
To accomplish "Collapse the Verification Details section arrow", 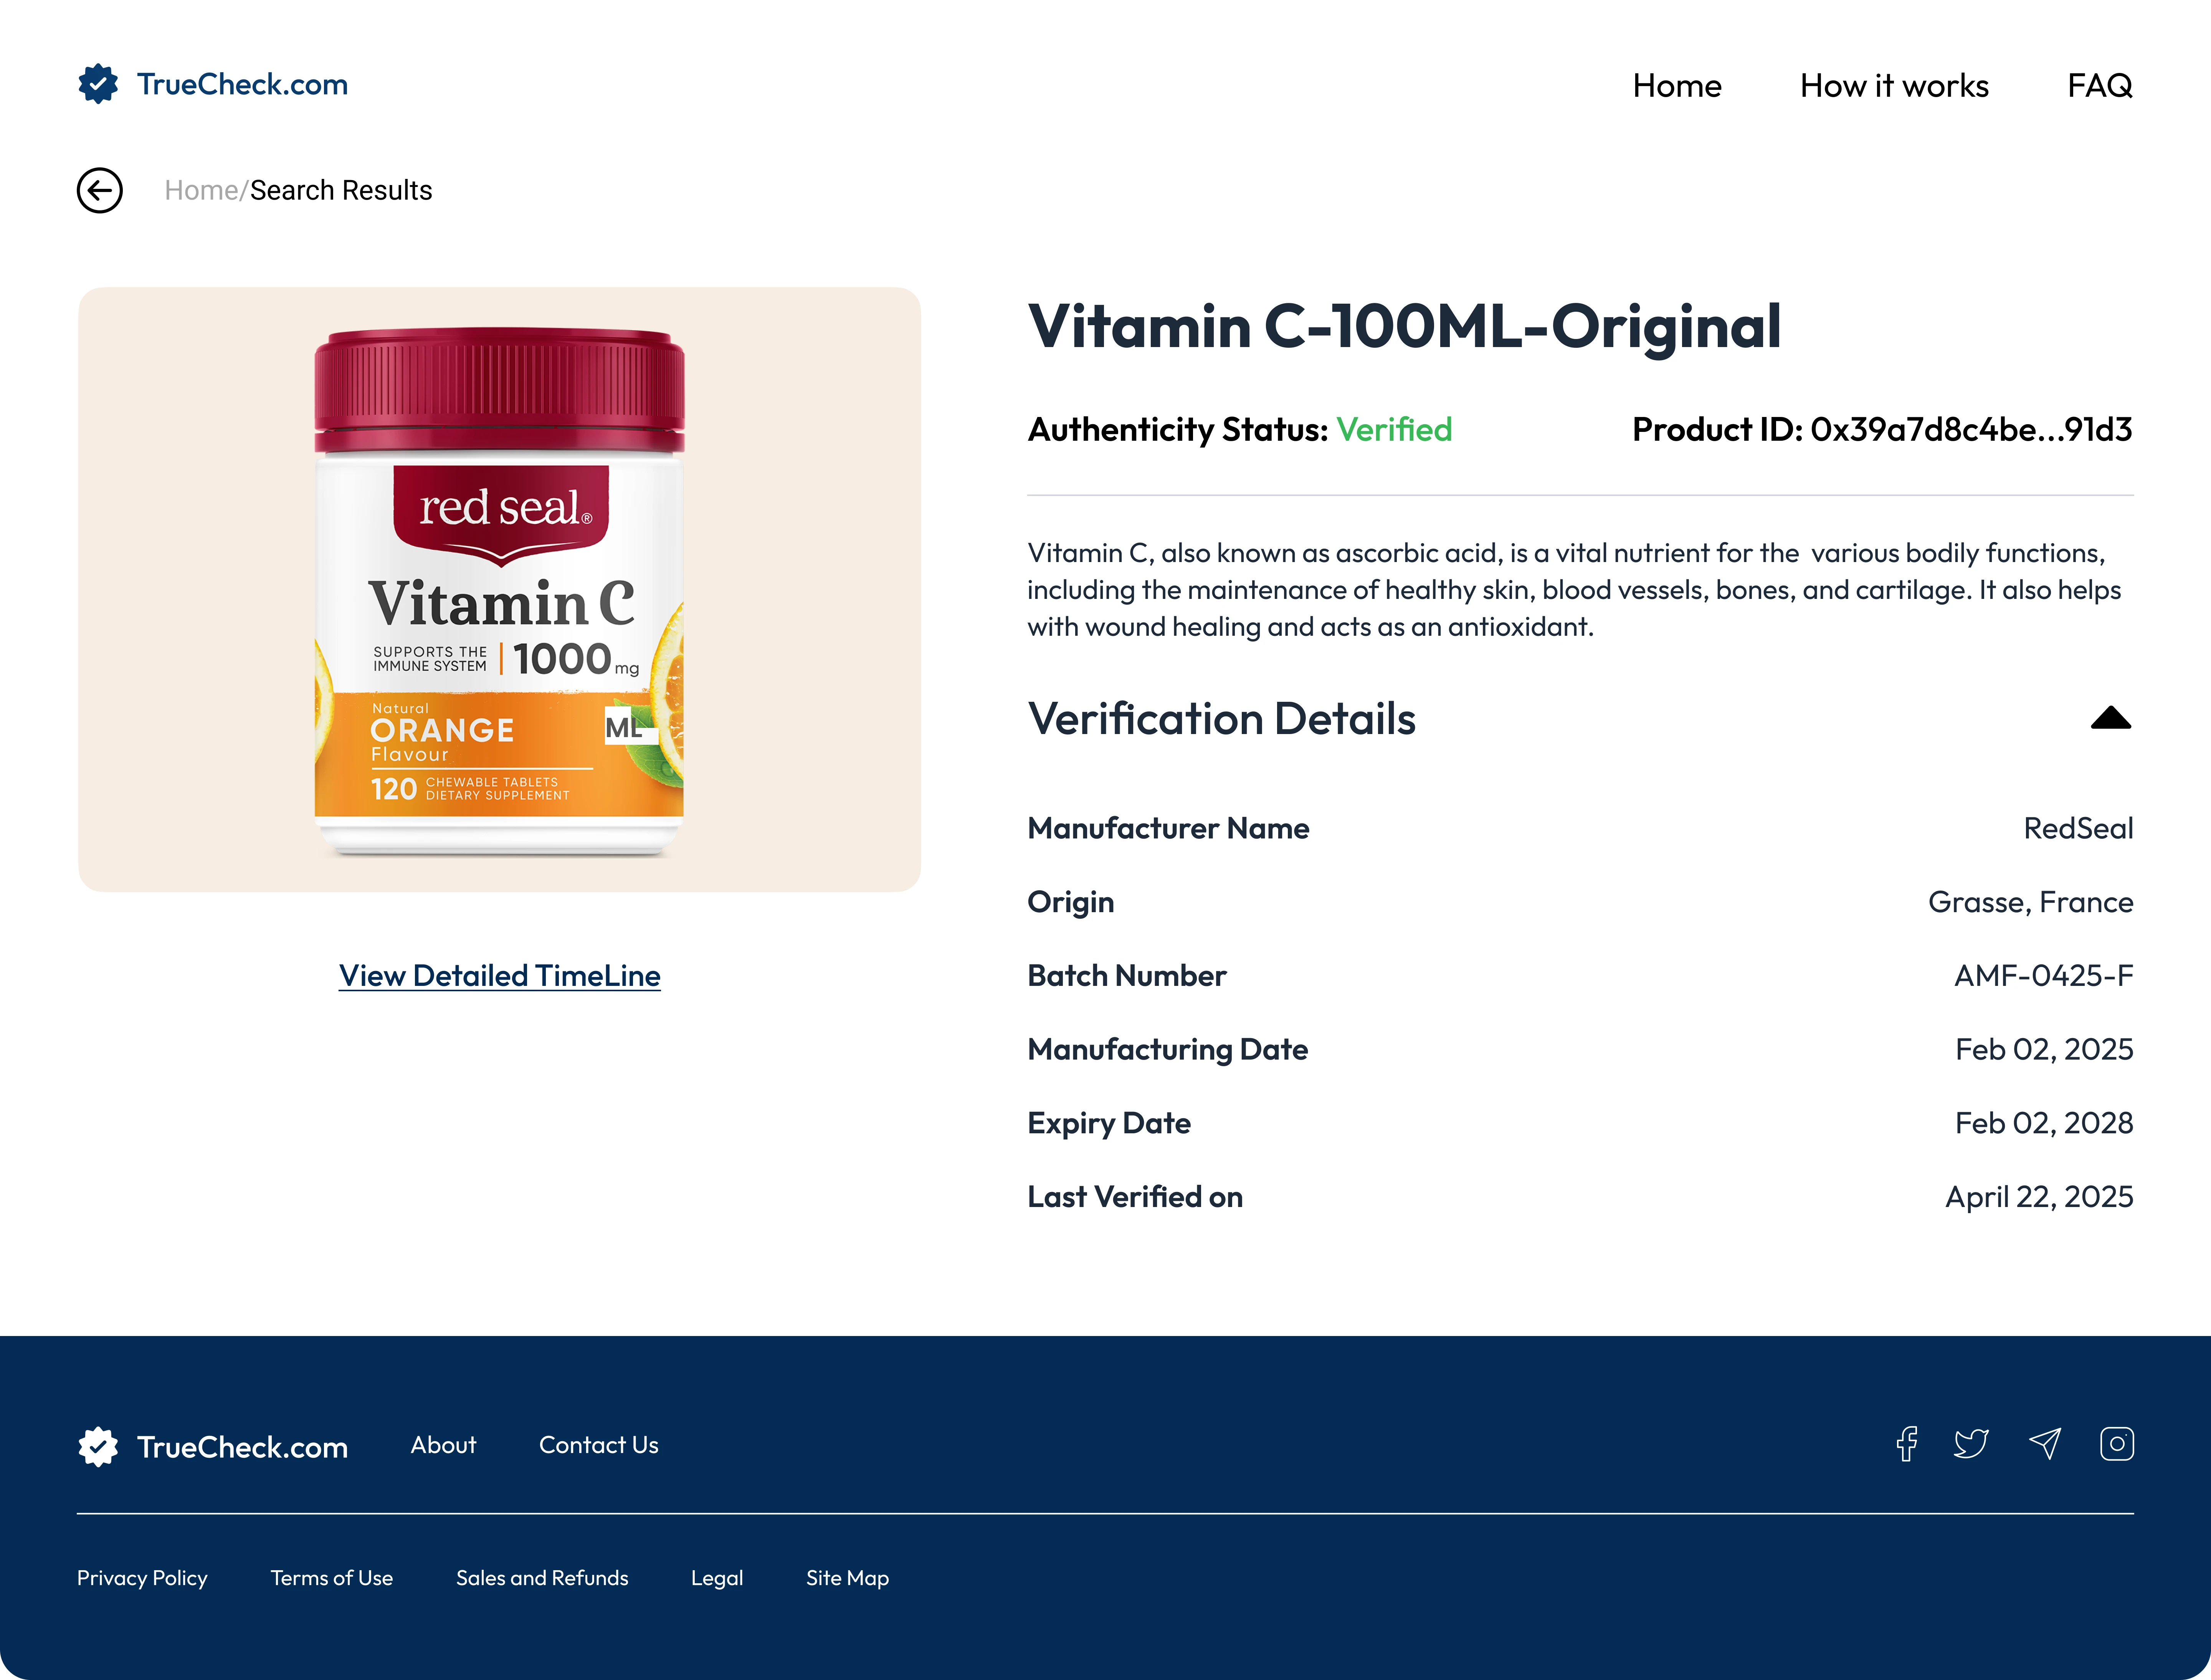I will click(x=2111, y=718).
